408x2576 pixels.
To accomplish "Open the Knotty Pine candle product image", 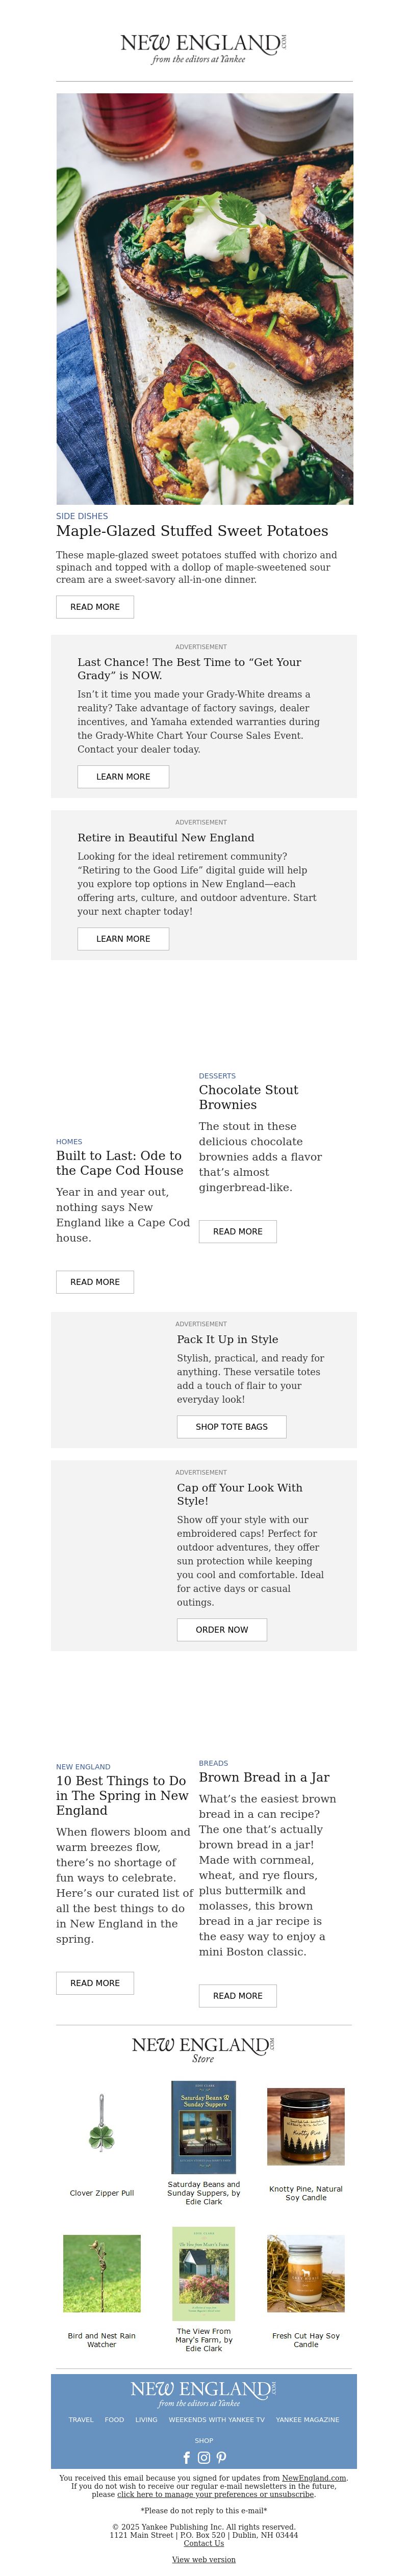I will [x=306, y=2127].
